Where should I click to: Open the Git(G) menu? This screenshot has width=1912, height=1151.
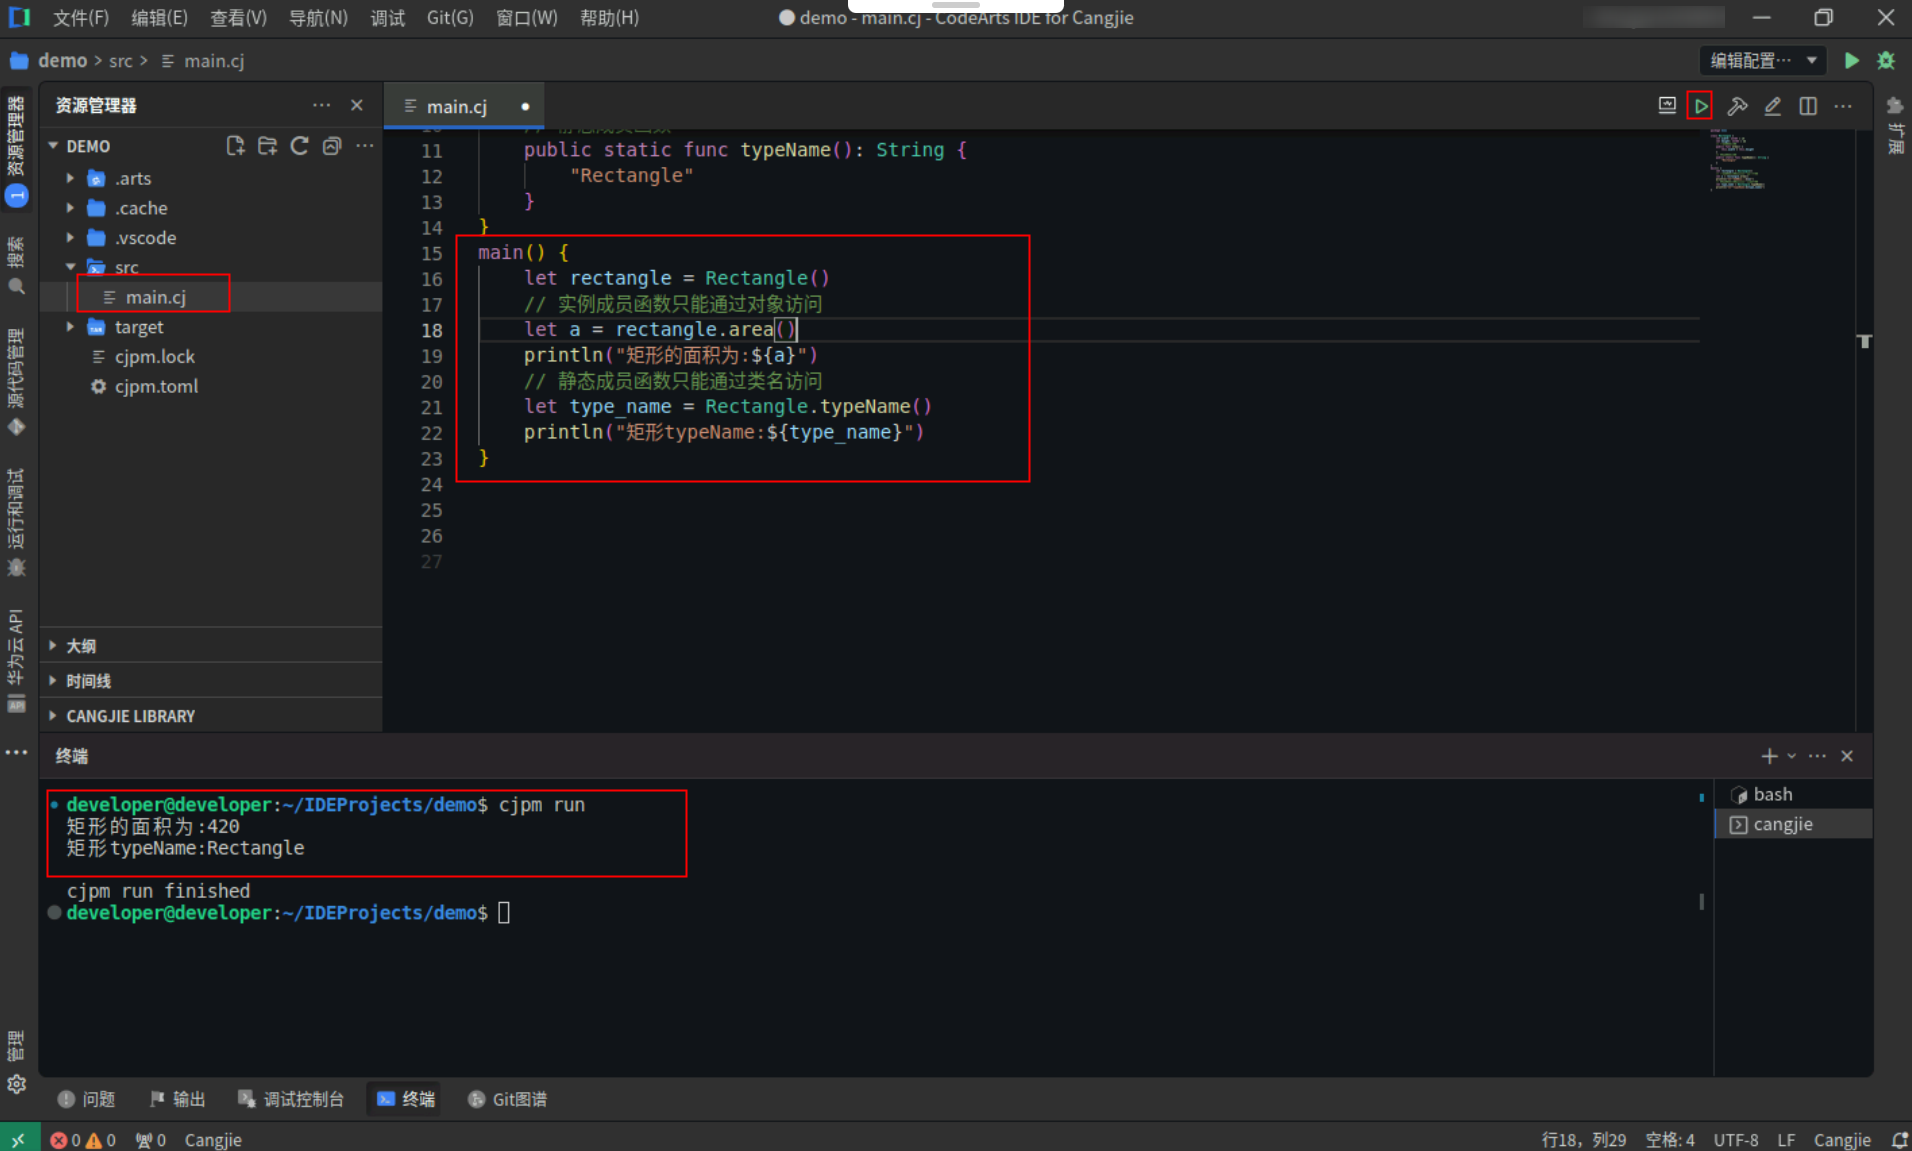[450, 18]
